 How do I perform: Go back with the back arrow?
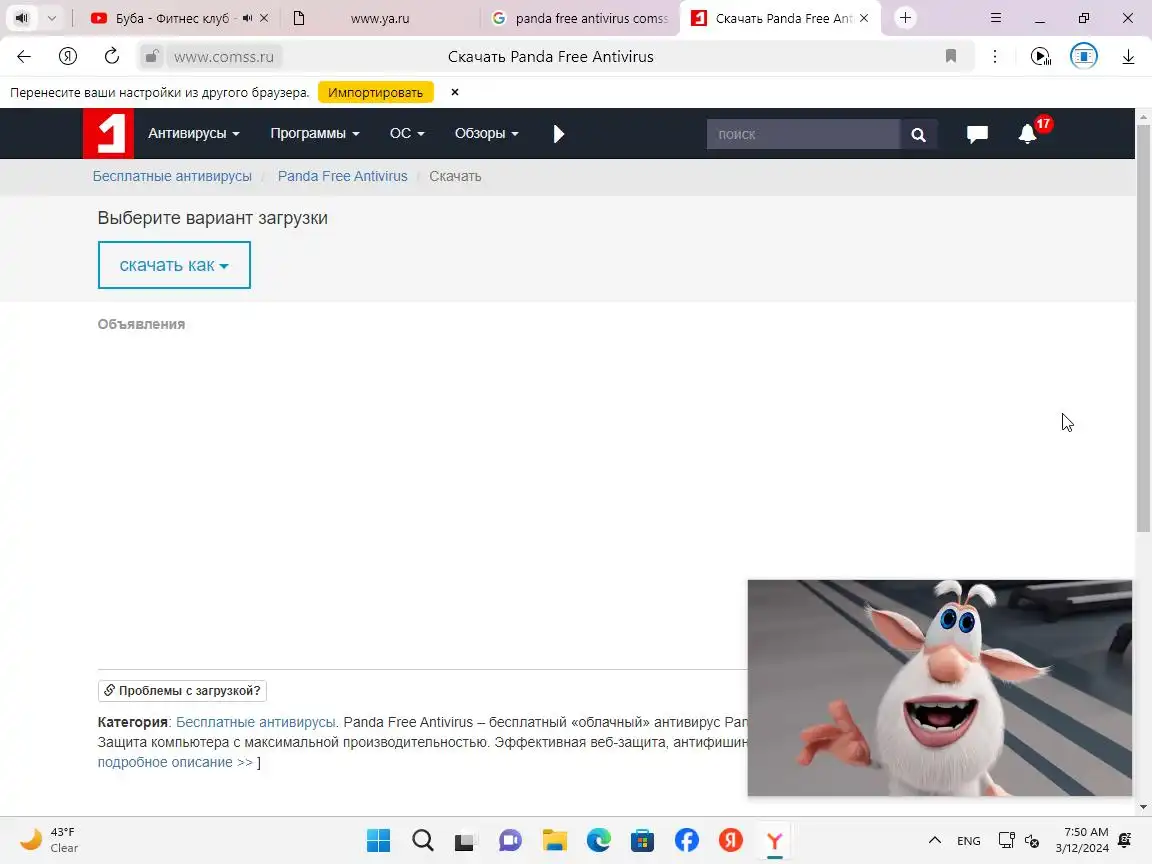tap(24, 57)
